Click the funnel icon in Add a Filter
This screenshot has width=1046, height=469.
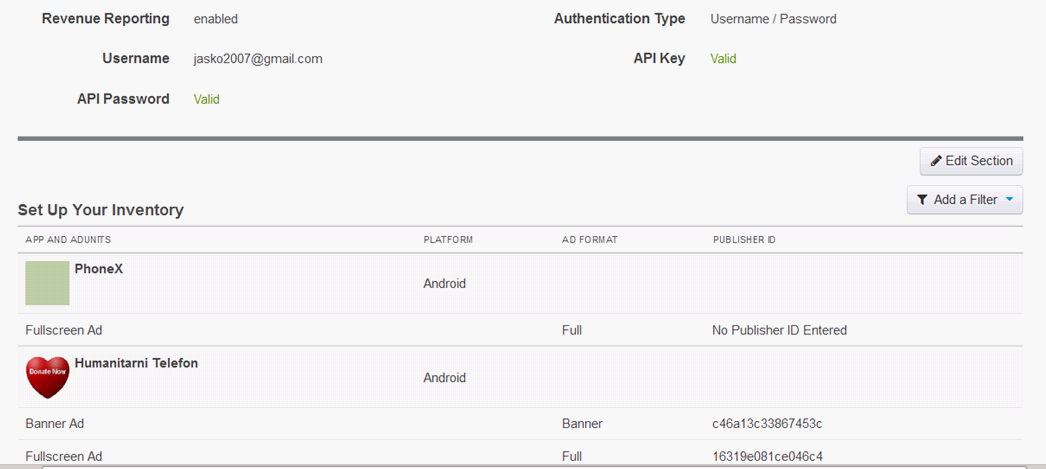(x=922, y=199)
